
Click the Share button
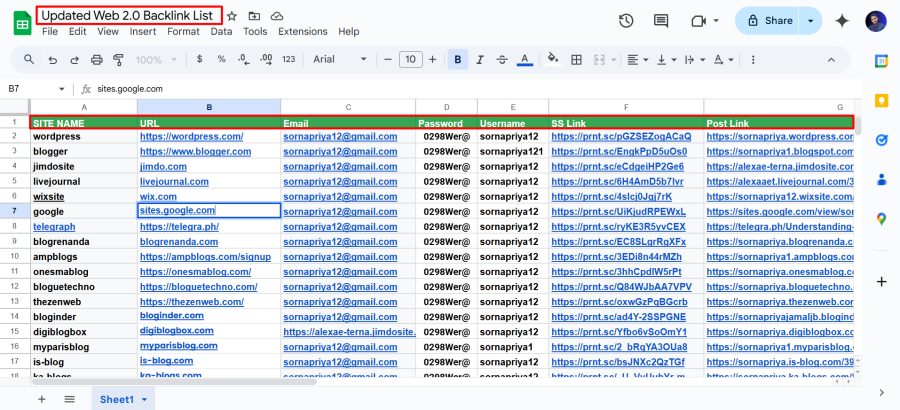click(769, 21)
